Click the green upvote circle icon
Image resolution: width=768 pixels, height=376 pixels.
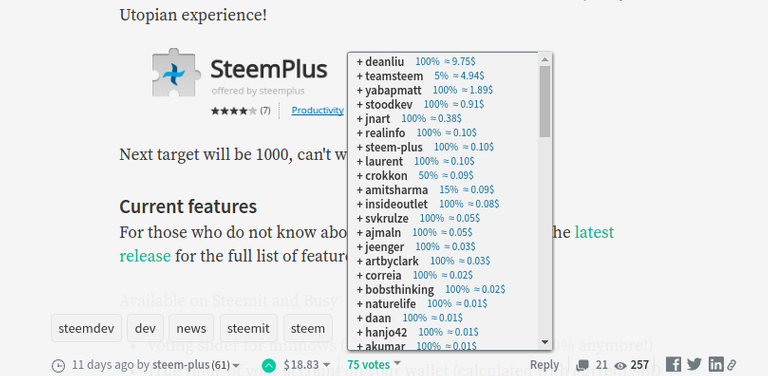268,365
